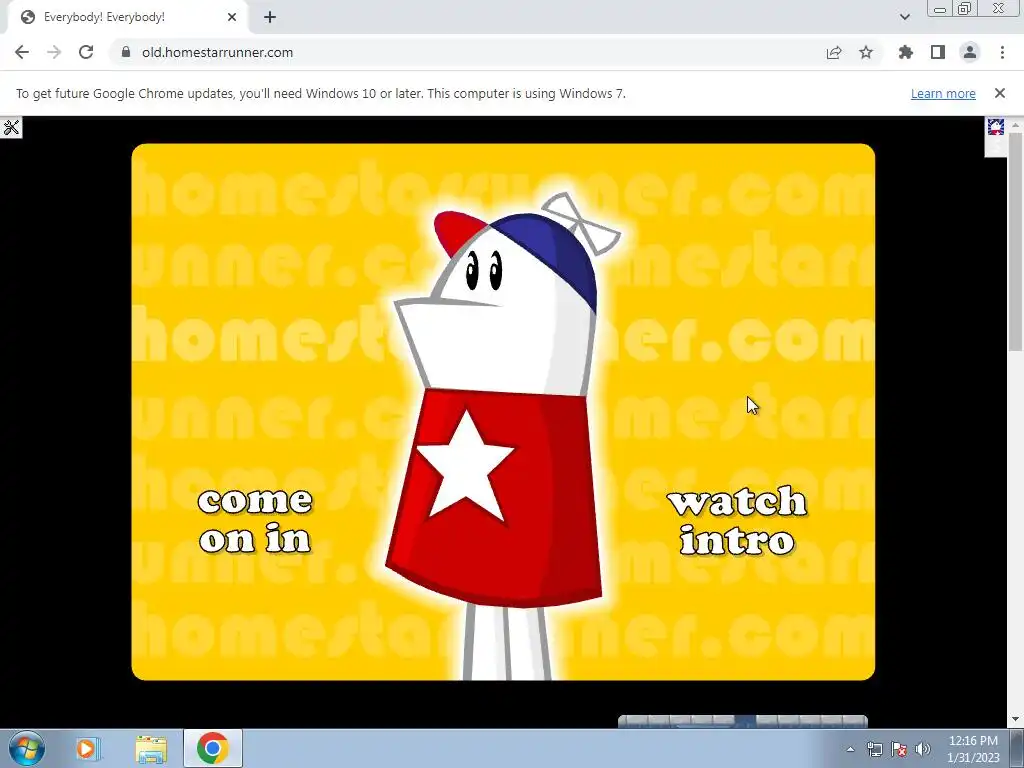Select the 'Everybody! Everybody!' tab
The width and height of the screenshot is (1024, 768).
127,17
